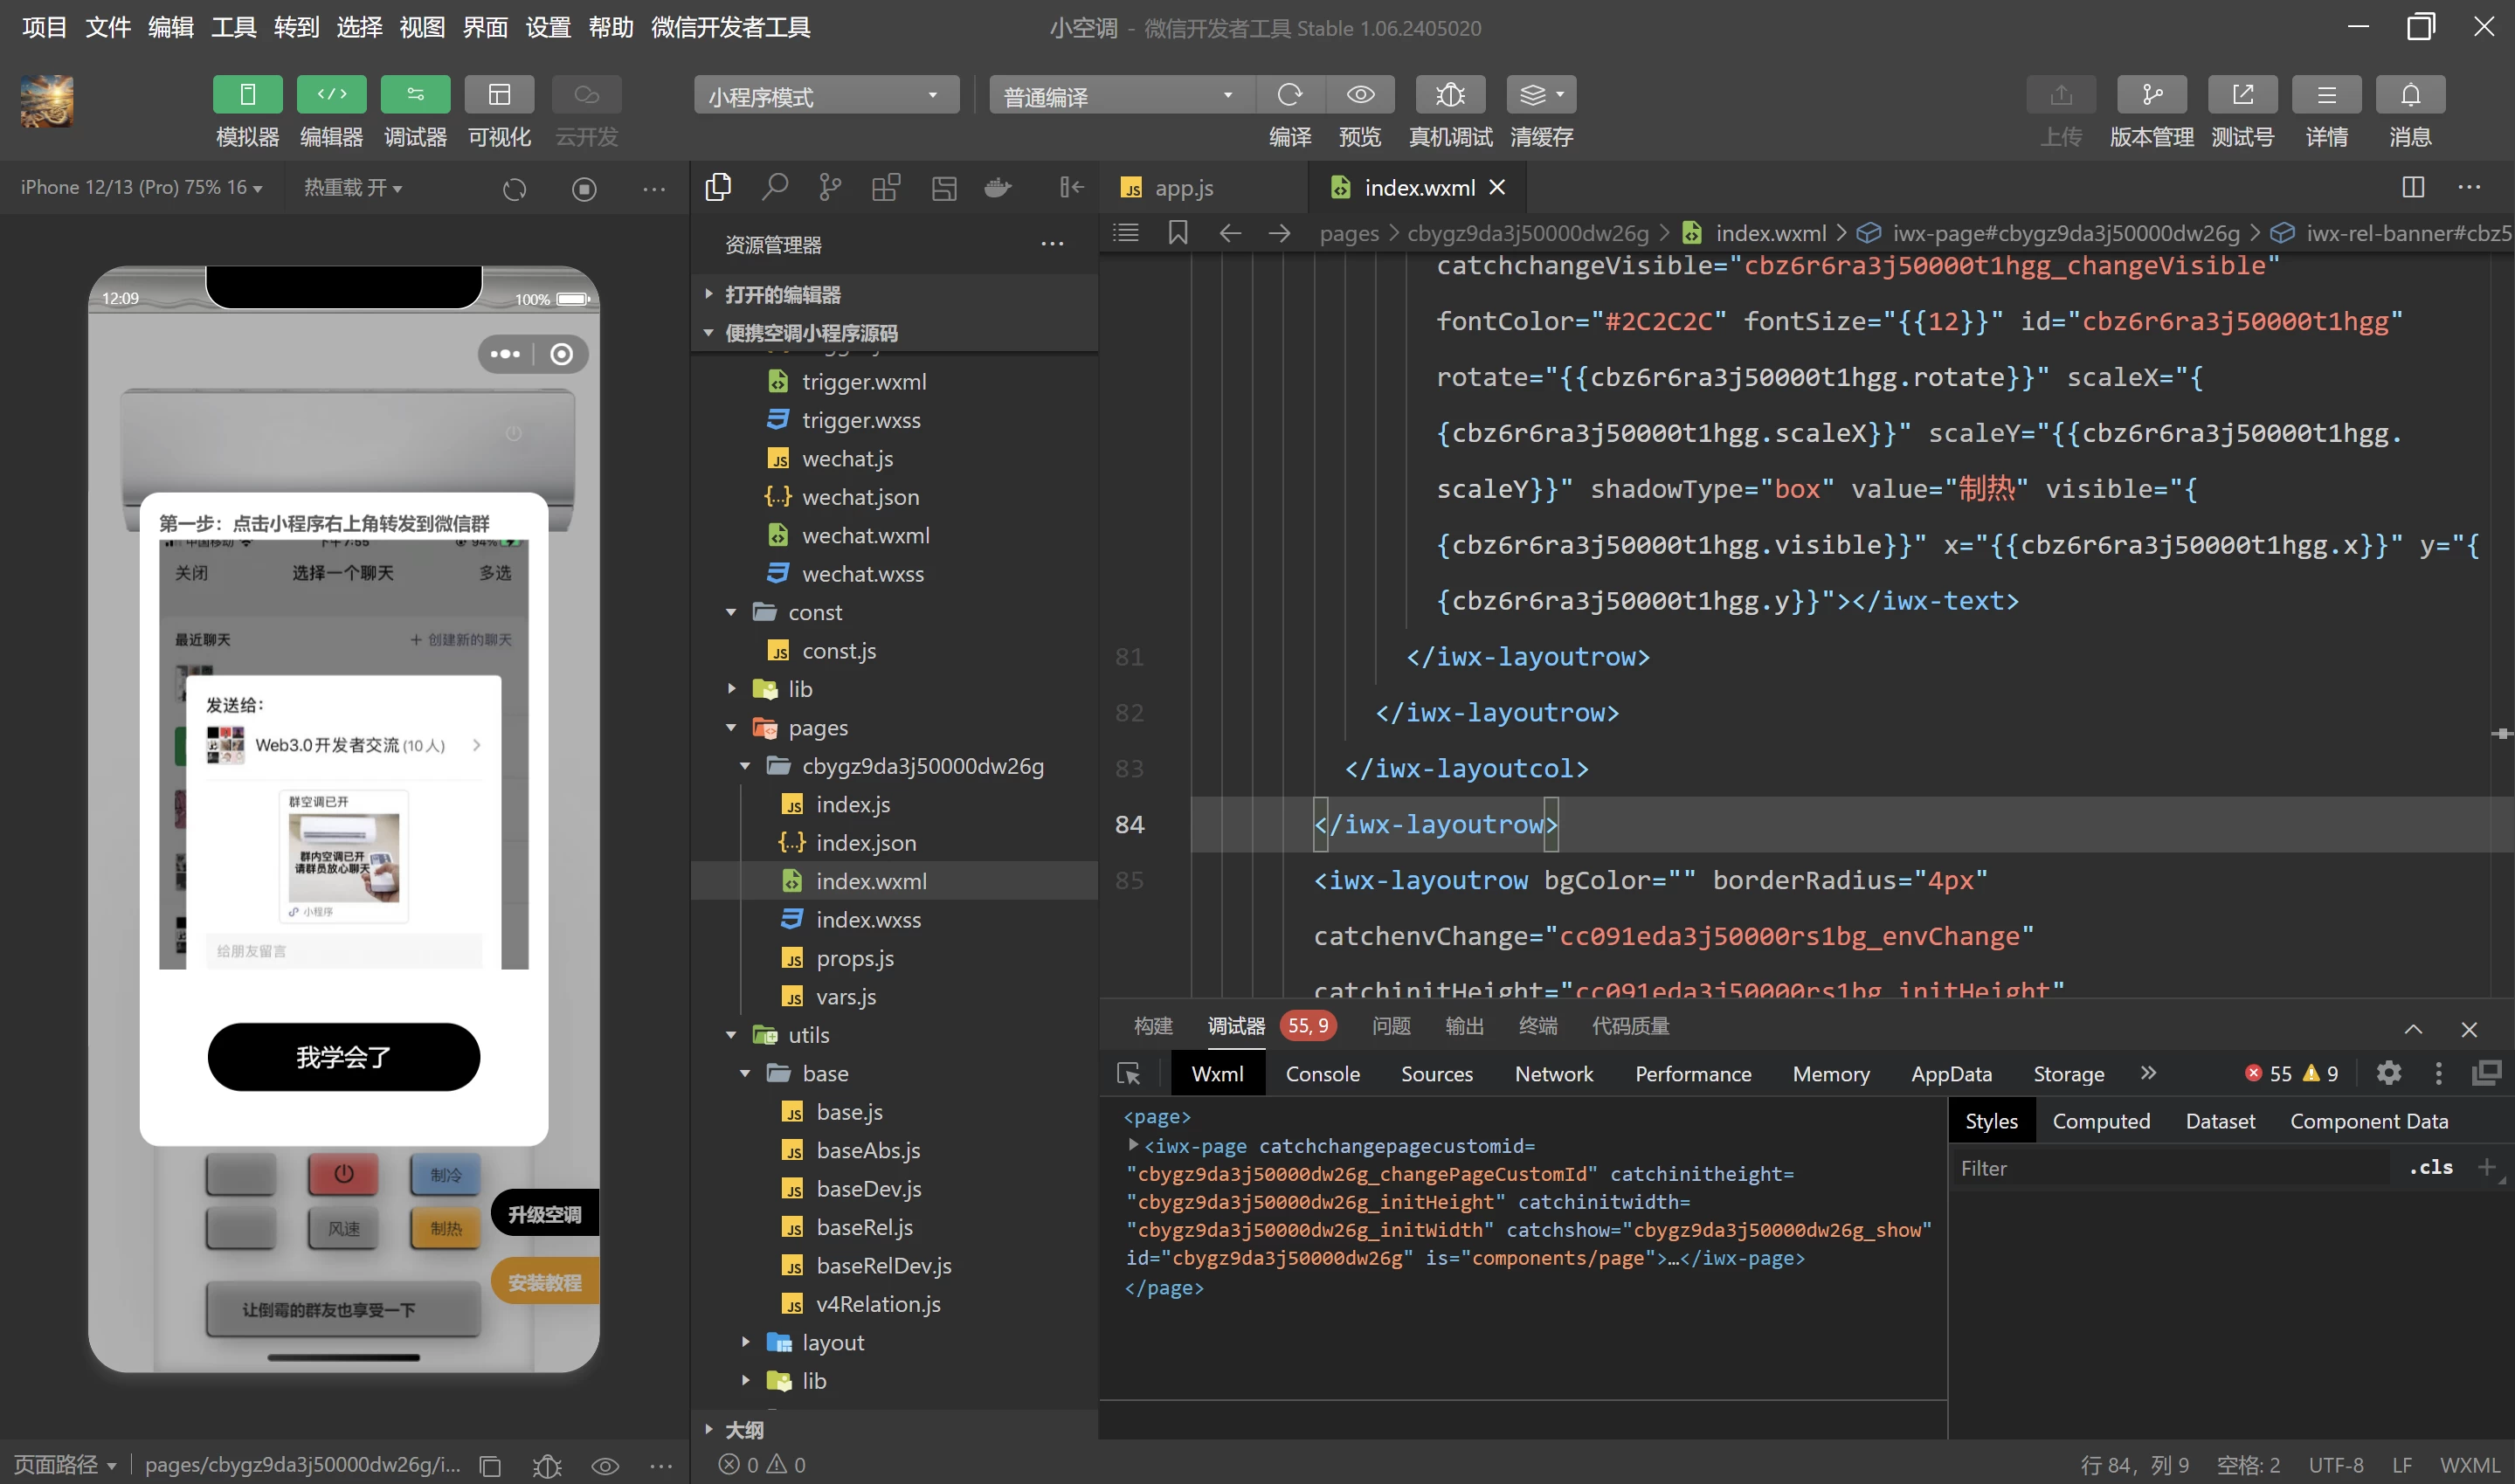Toggle the 调试器 debugger panel button
The height and width of the screenshot is (1484, 2515).
[x=415, y=95]
